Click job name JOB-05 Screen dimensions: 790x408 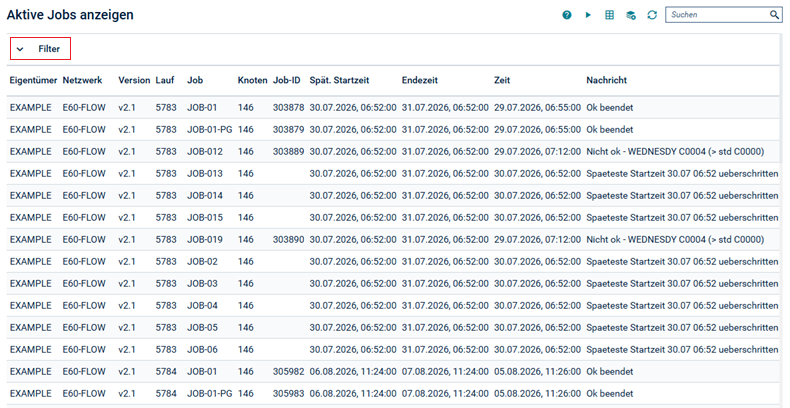203,327
